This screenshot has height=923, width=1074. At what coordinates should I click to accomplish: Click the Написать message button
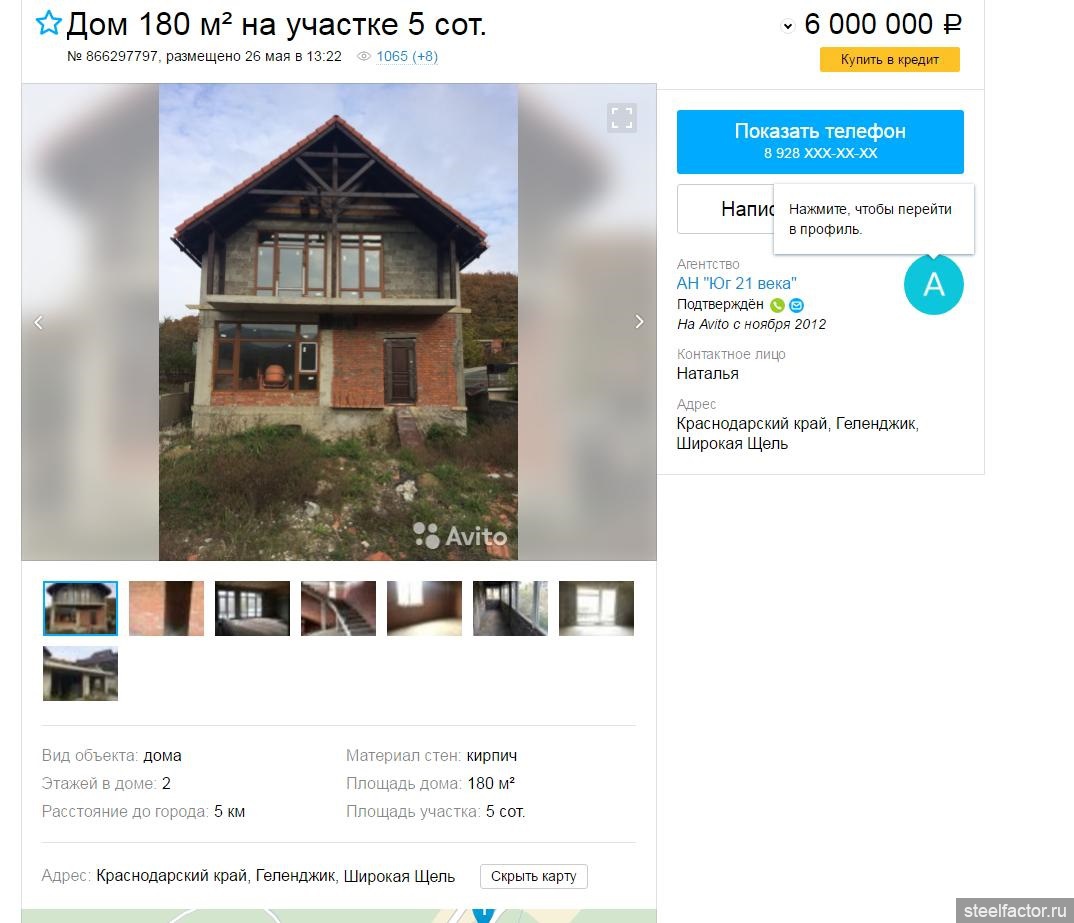pos(725,209)
